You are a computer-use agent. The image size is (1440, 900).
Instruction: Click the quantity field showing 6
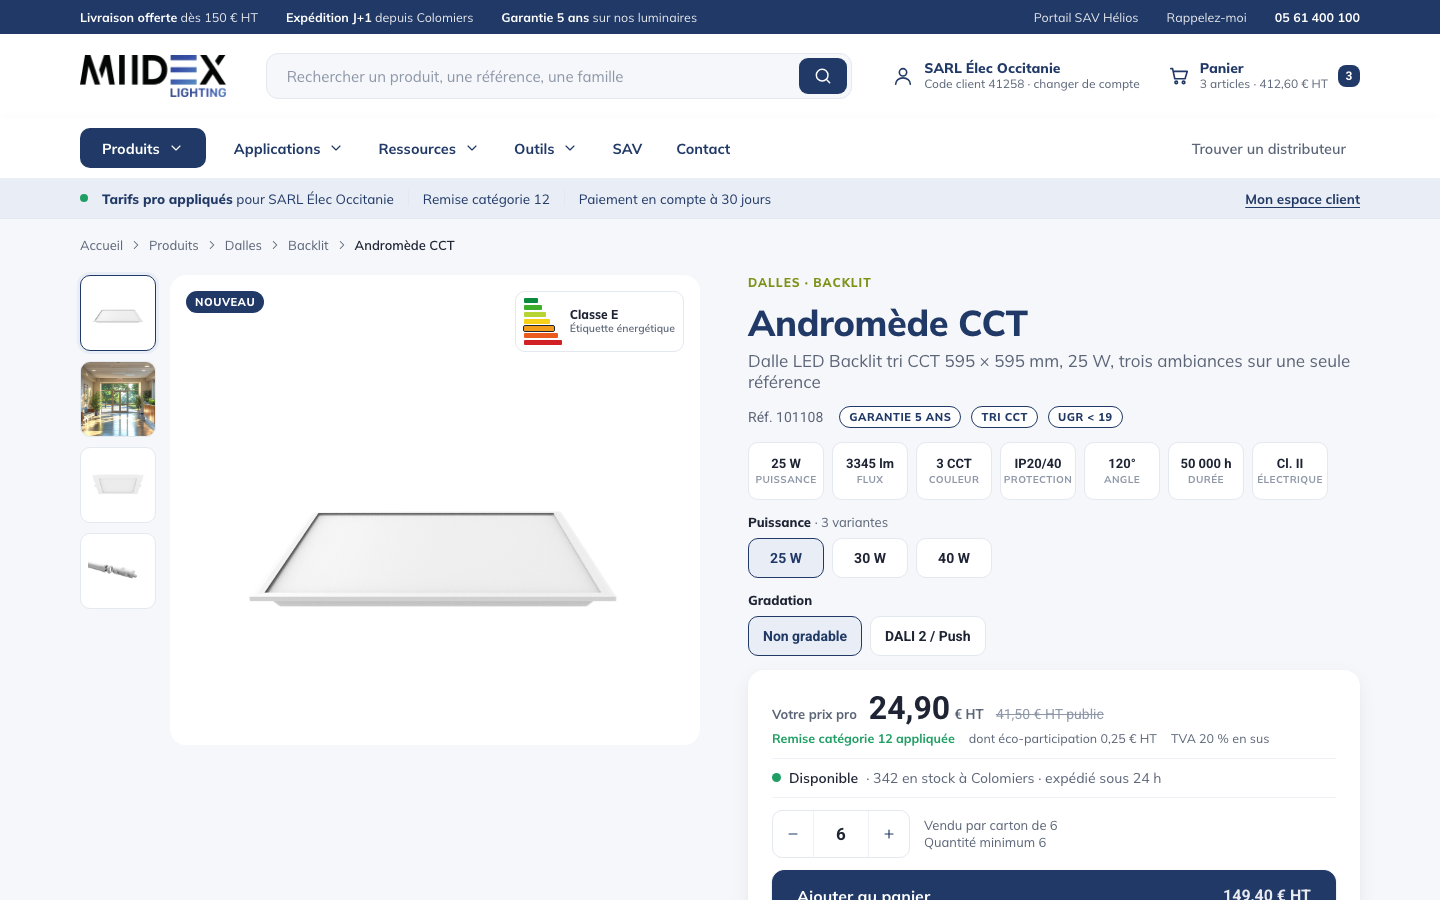841,834
